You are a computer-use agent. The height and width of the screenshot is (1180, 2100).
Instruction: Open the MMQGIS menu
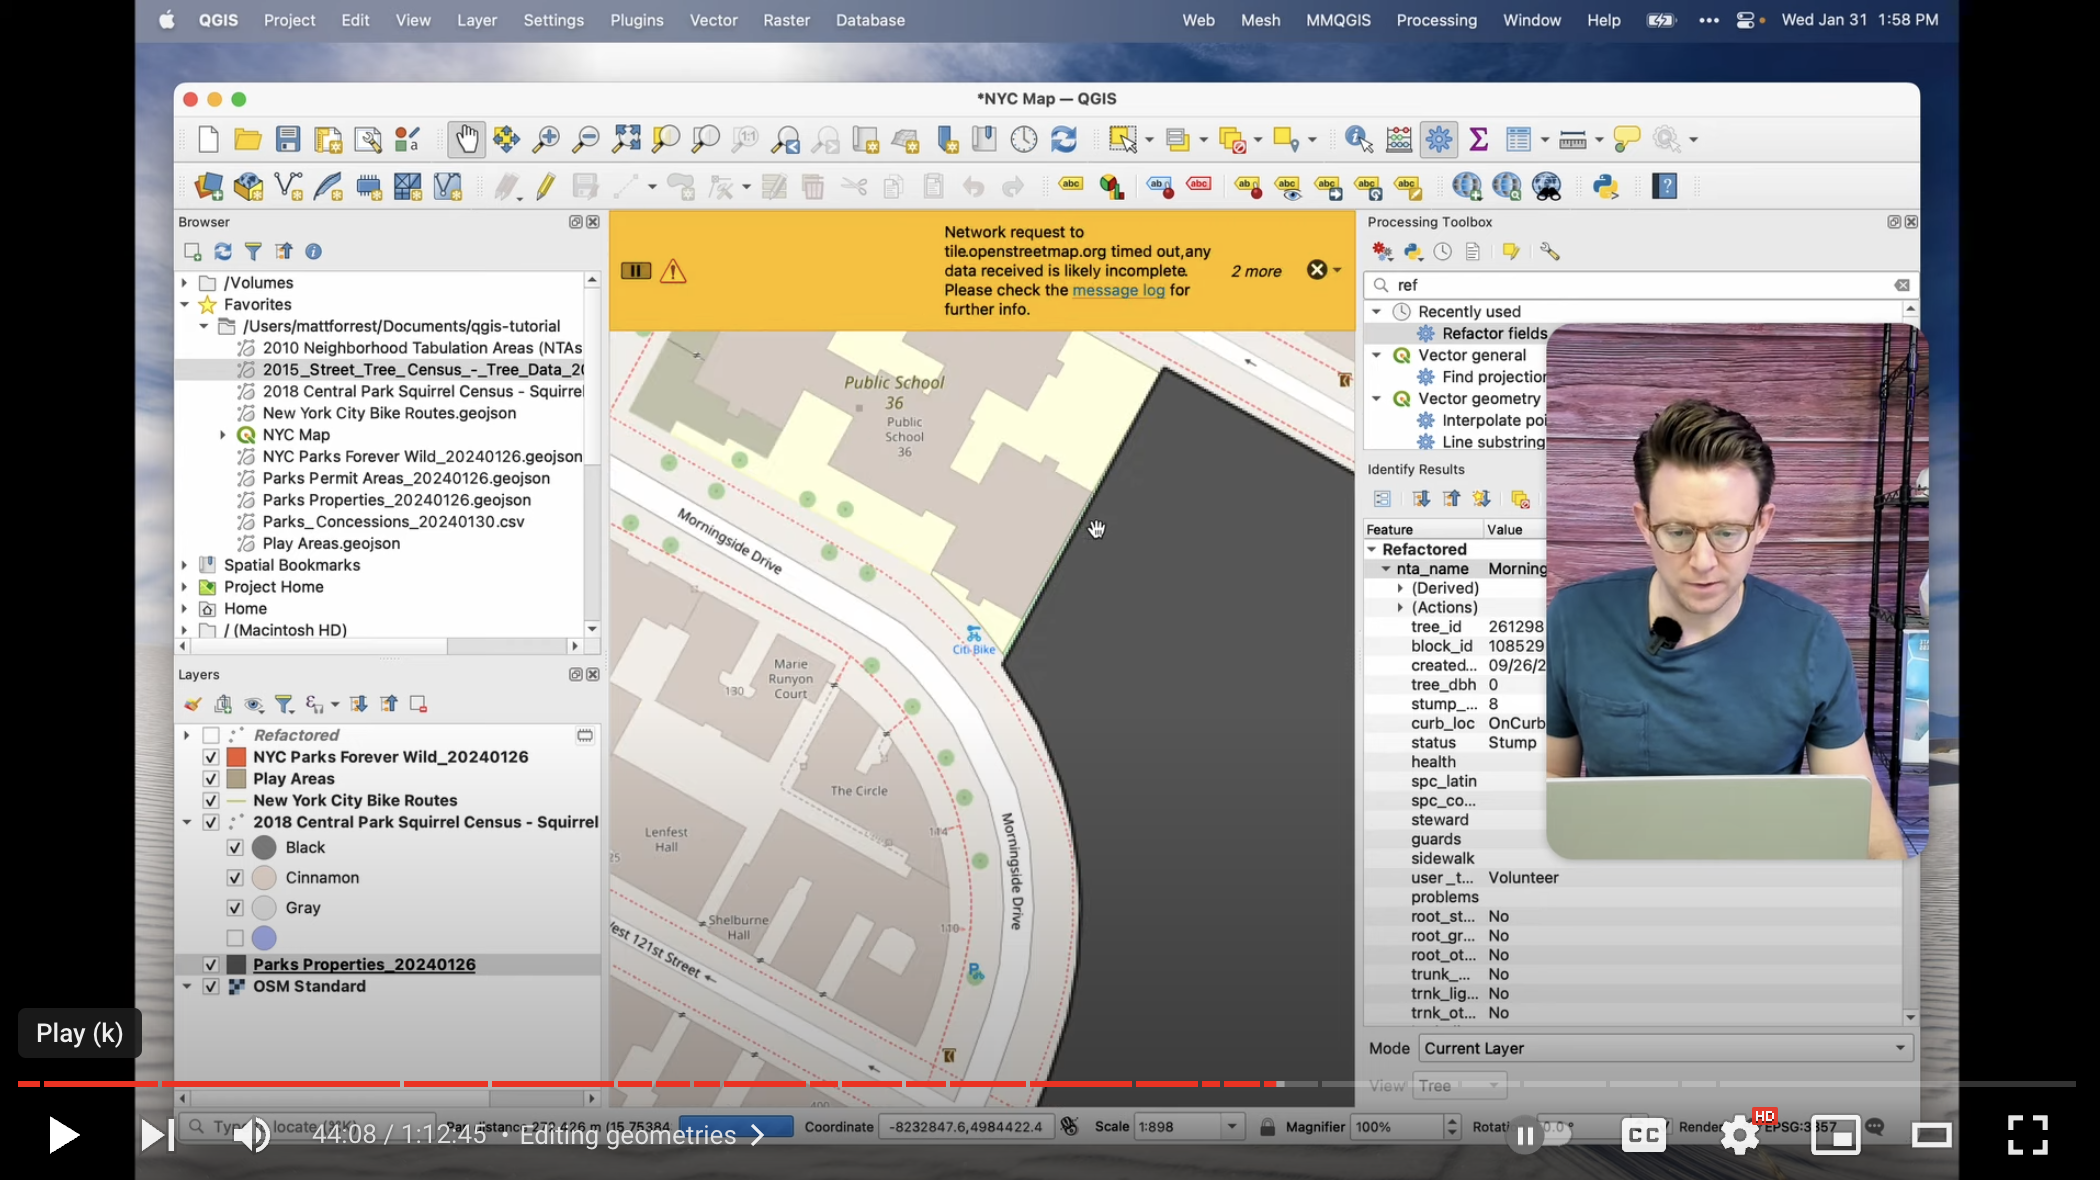coord(1338,20)
